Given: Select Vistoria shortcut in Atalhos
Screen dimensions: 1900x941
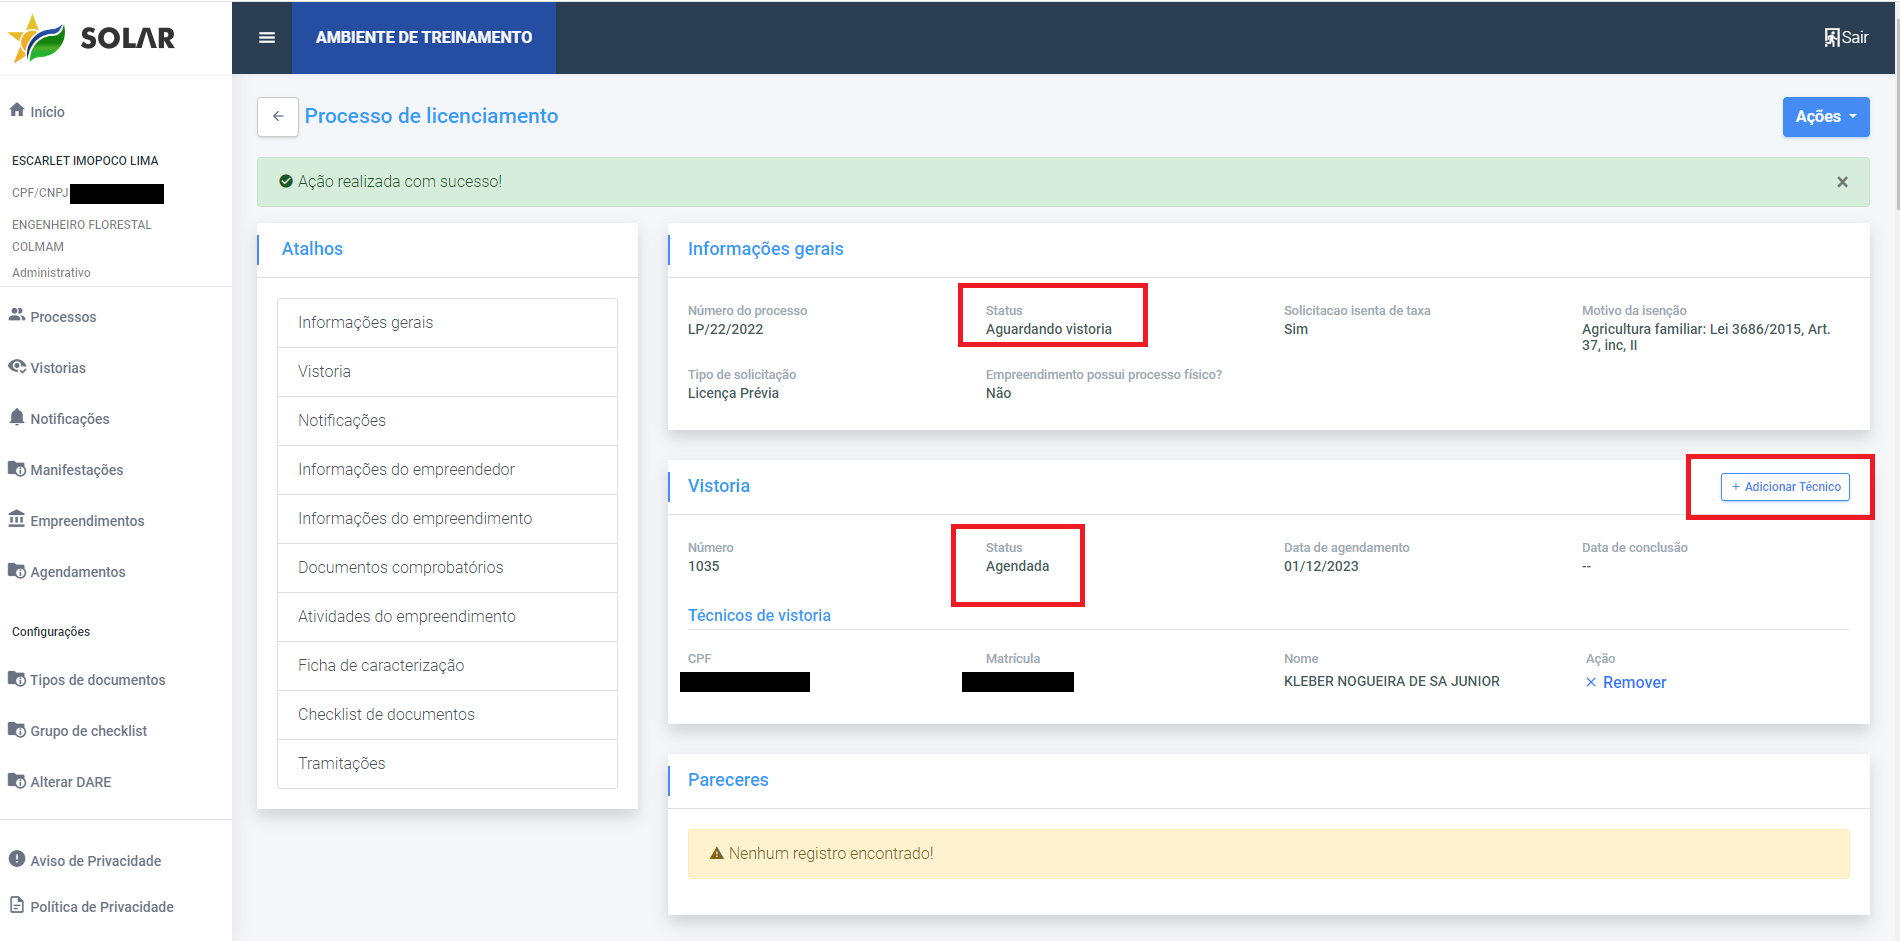Looking at the screenshot, I should (x=447, y=372).
